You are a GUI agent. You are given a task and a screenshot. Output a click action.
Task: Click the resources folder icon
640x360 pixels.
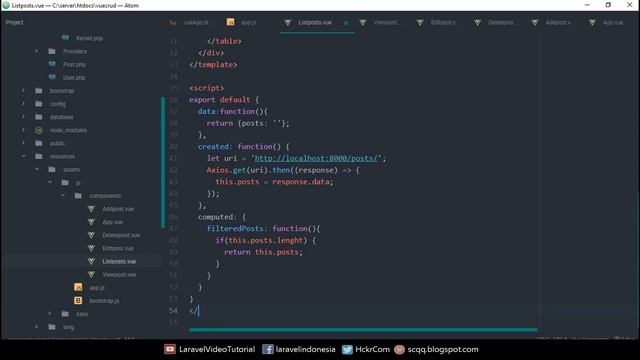point(39,156)
